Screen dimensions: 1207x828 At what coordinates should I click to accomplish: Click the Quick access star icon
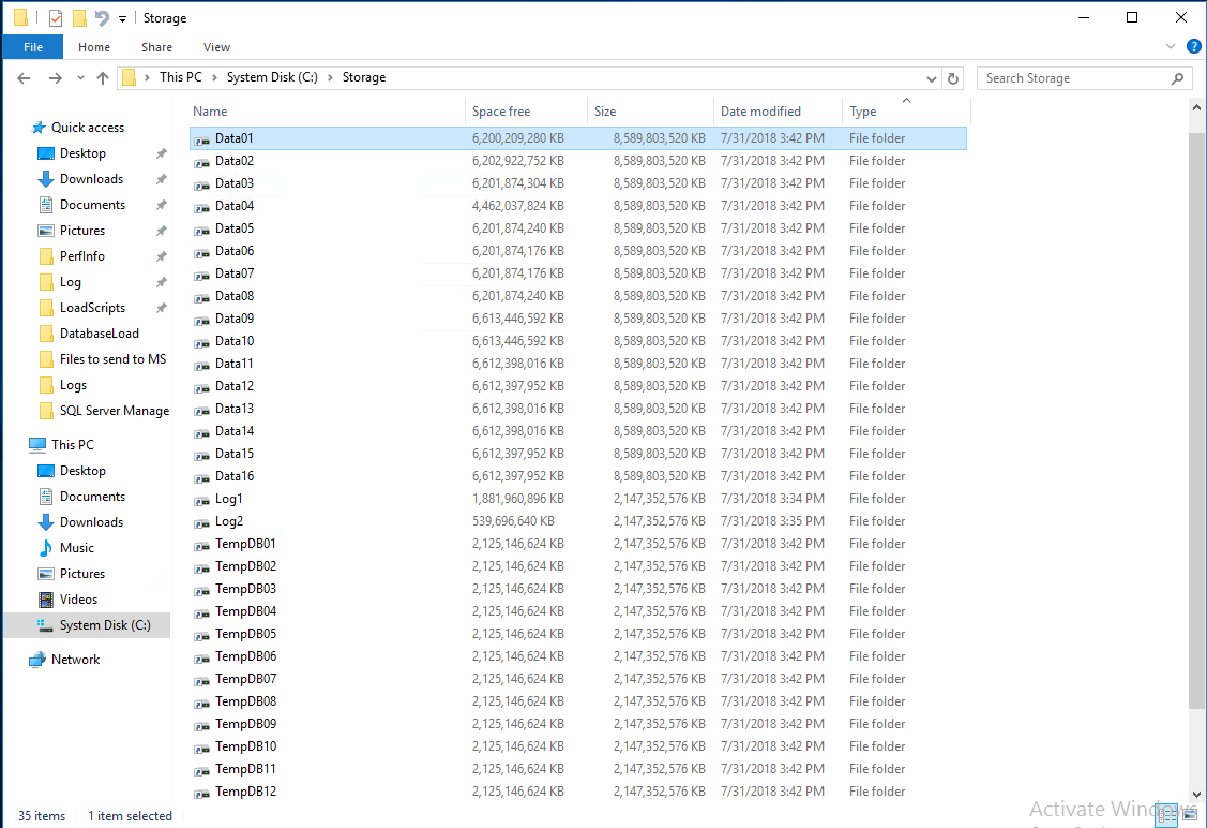pos(39,127)
